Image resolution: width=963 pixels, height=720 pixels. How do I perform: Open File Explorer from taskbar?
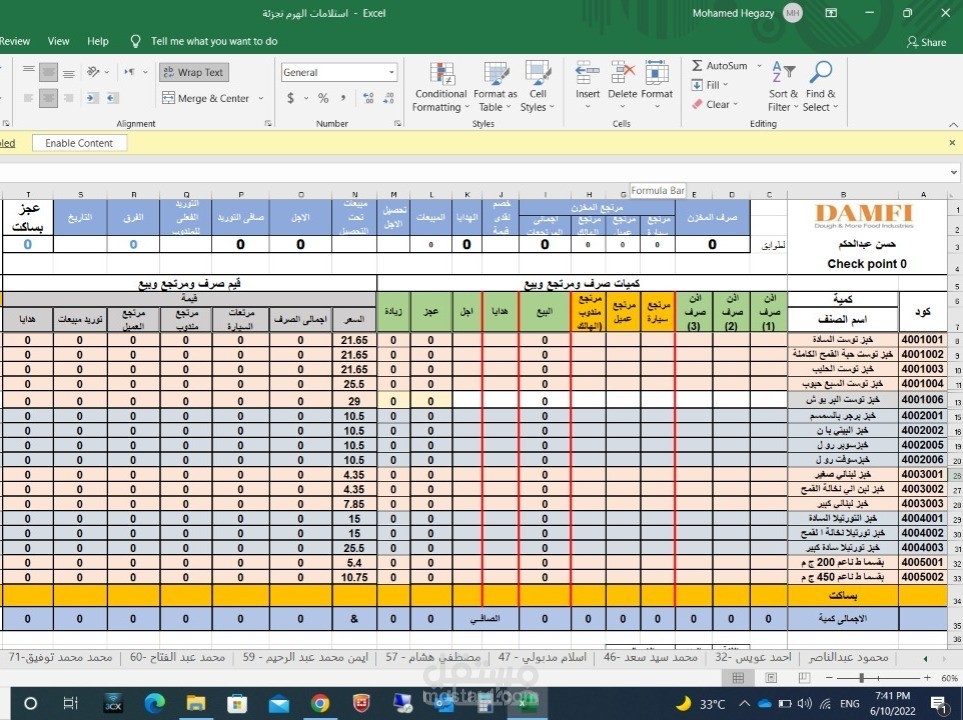195,703
